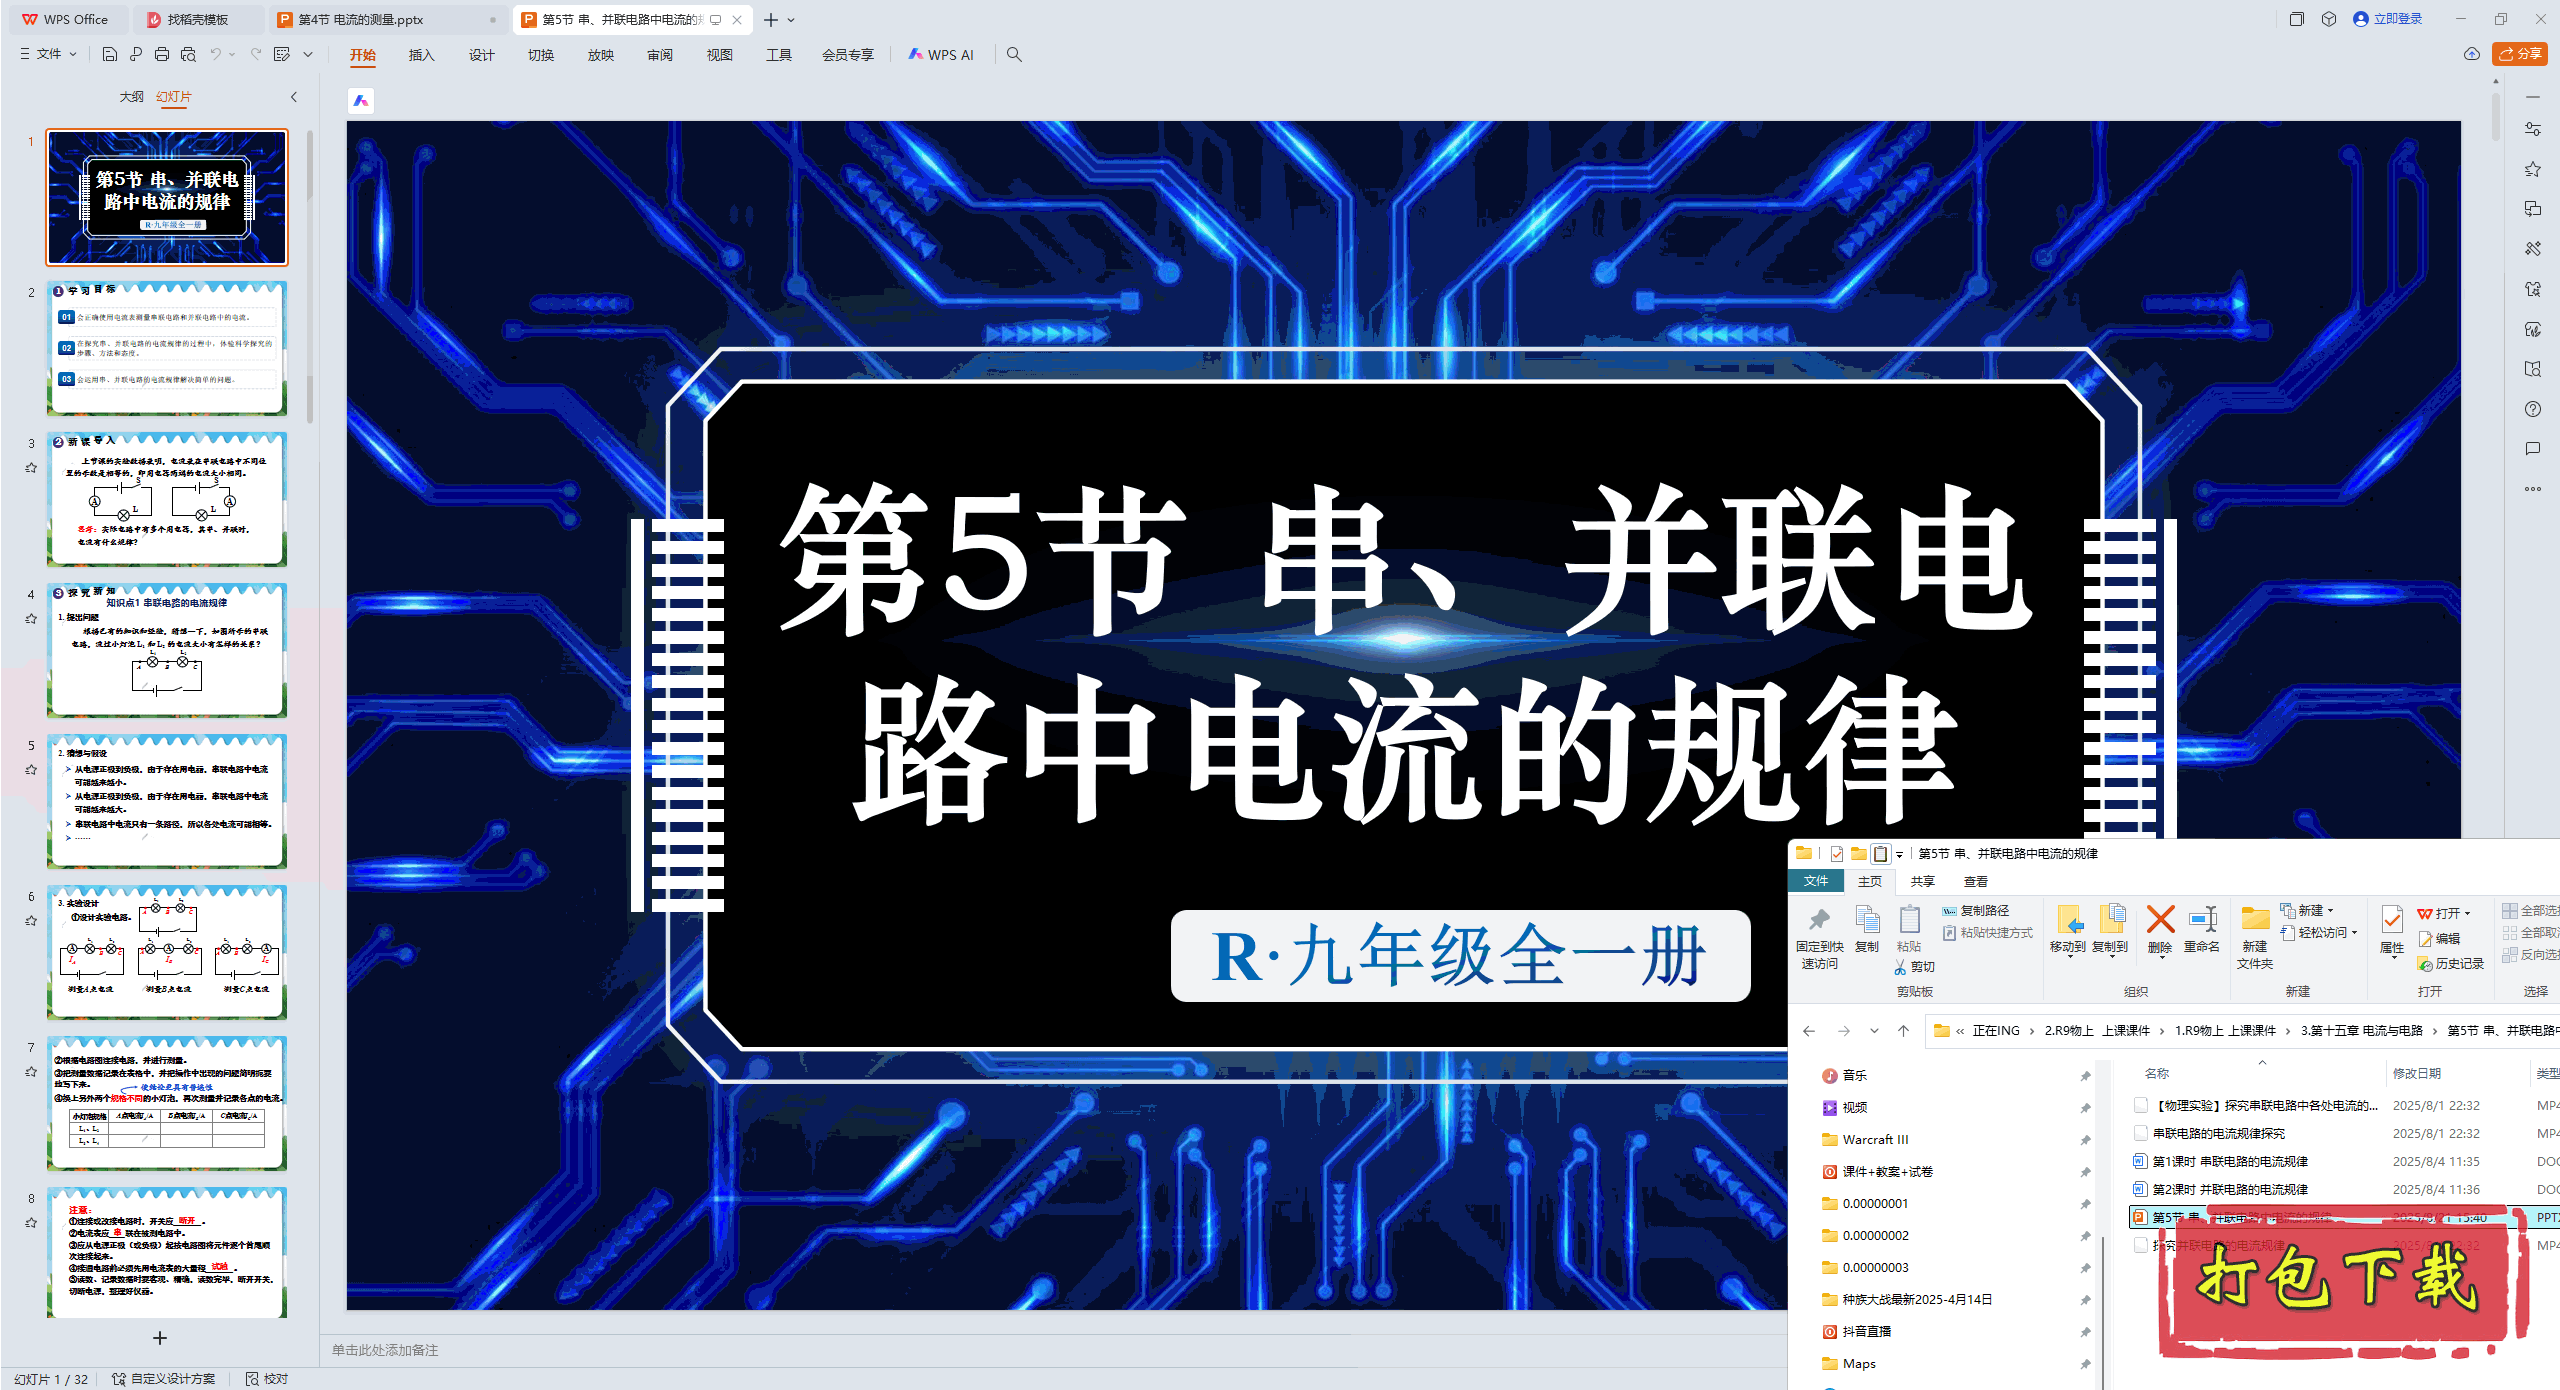Open the search magnifier in WPS ribbon
The image size is (2560, 1390).
click(1014, 55)
